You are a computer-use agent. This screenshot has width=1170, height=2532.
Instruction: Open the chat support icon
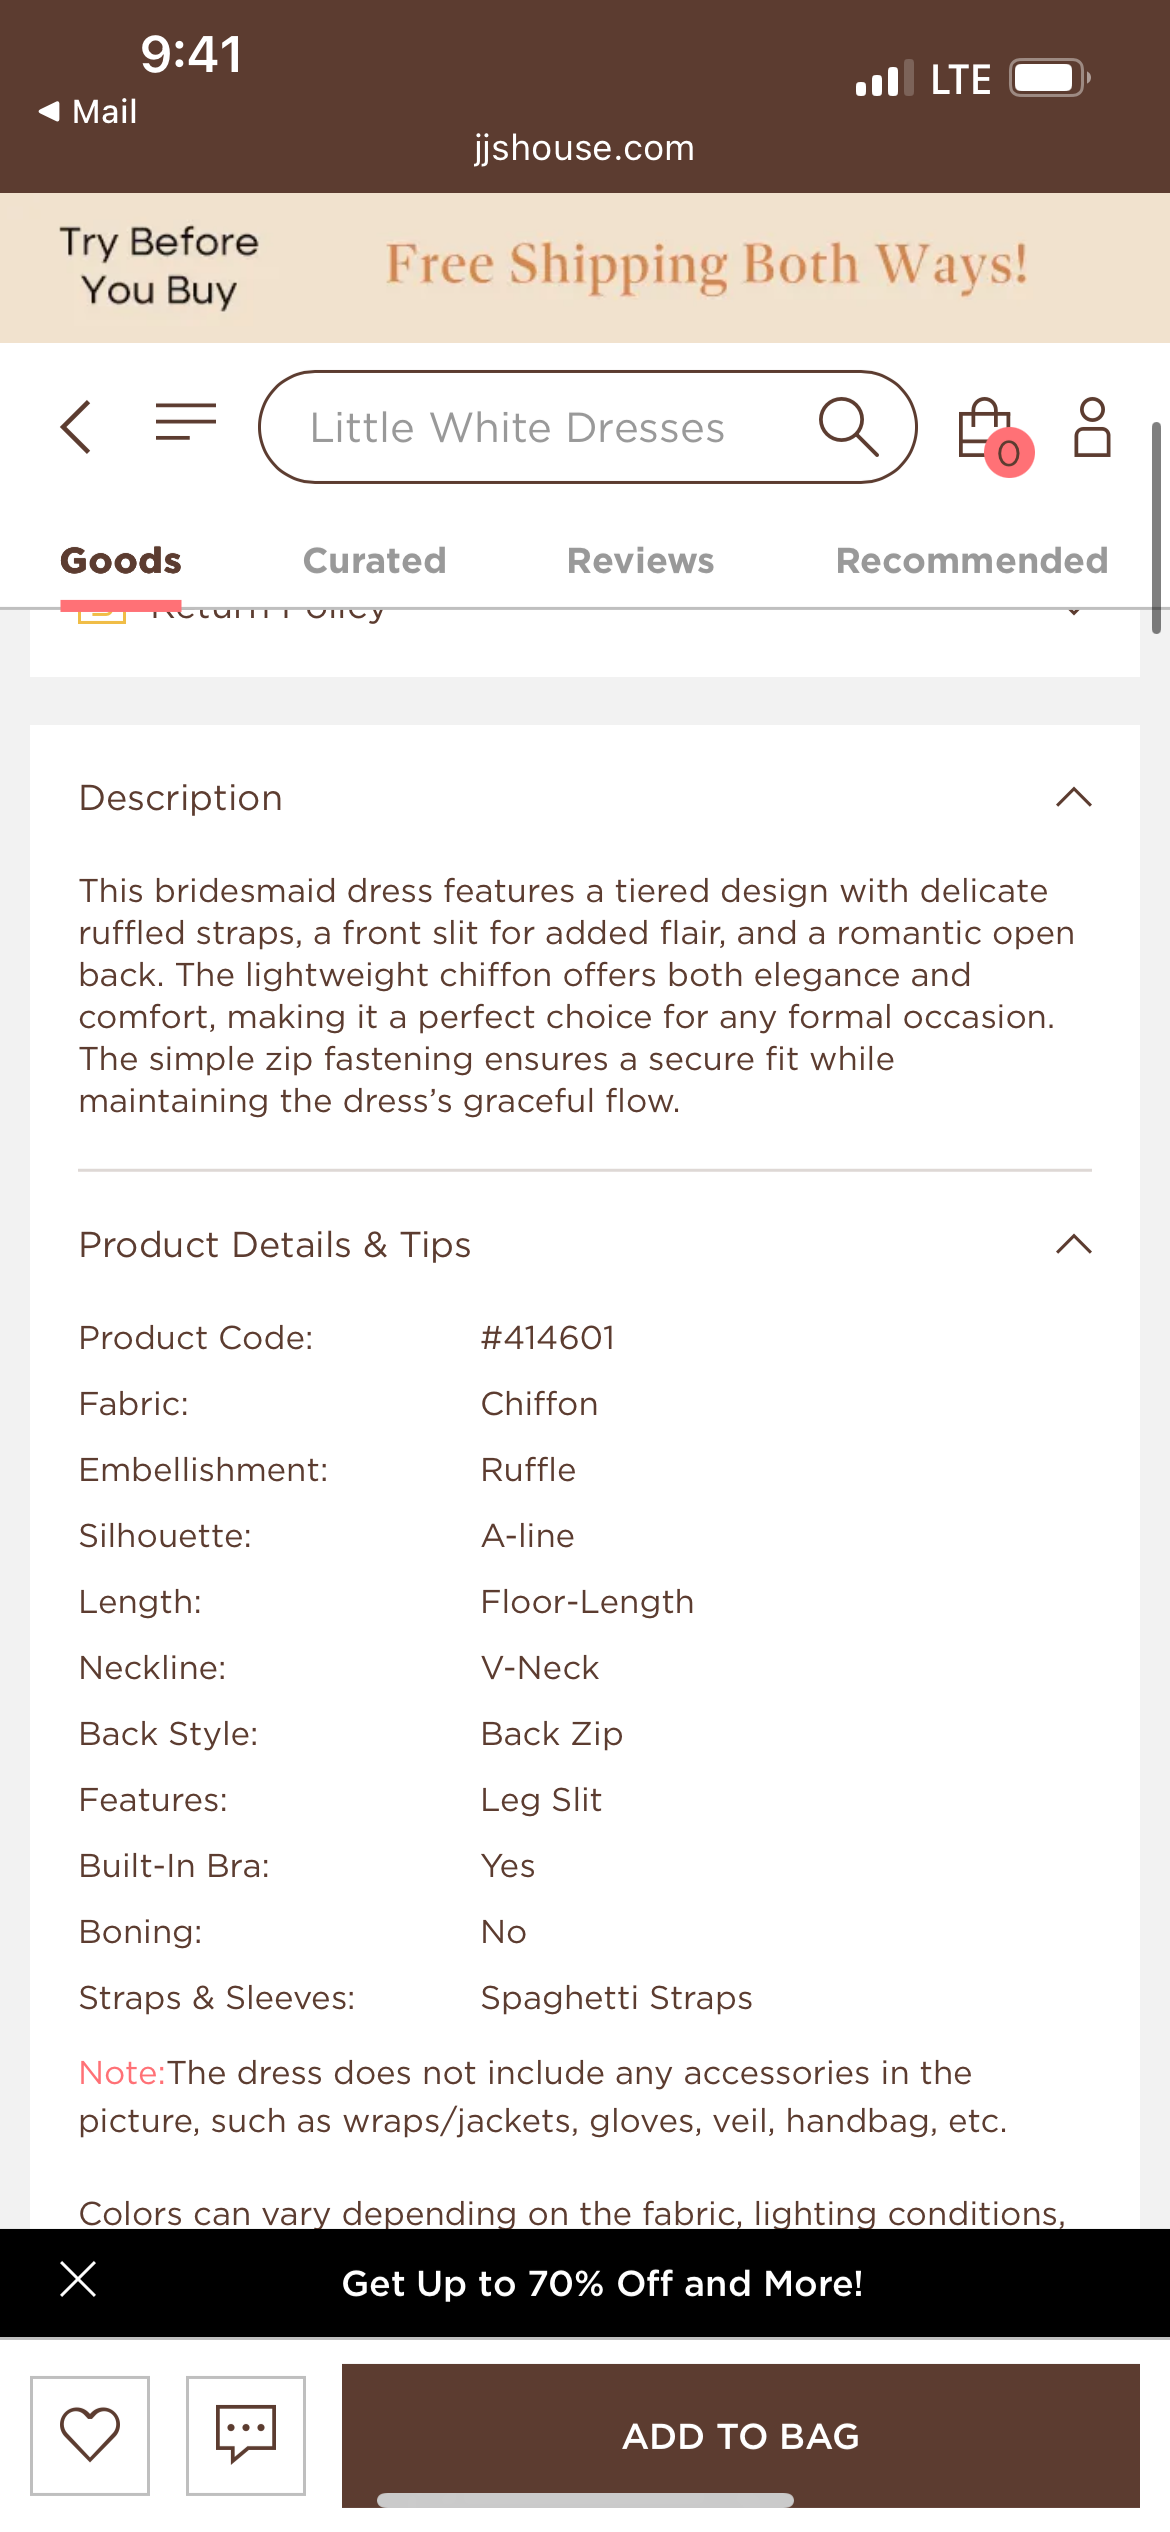tap(246, 2437)
